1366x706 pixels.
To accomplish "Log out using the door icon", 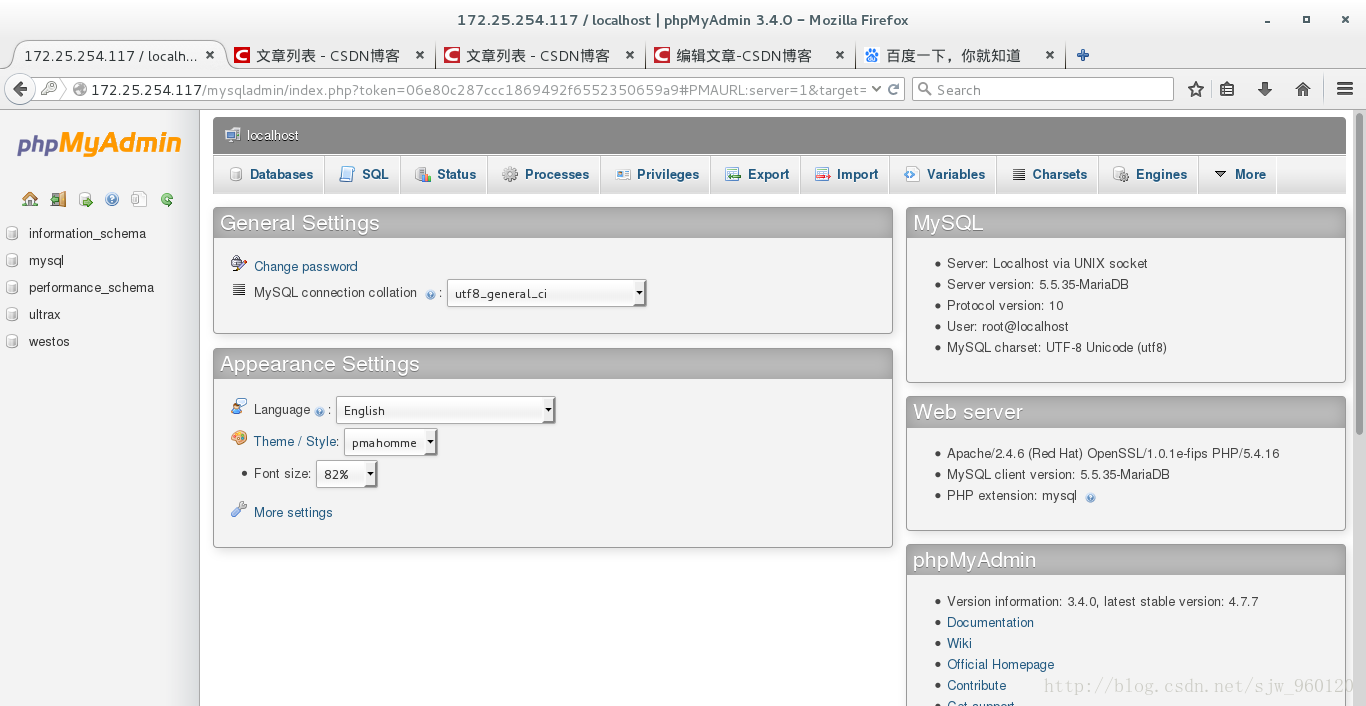I will 58,199.
